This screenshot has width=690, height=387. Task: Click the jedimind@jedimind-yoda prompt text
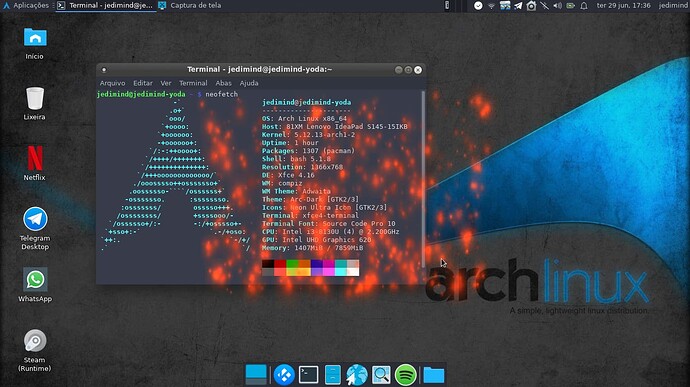141,94
